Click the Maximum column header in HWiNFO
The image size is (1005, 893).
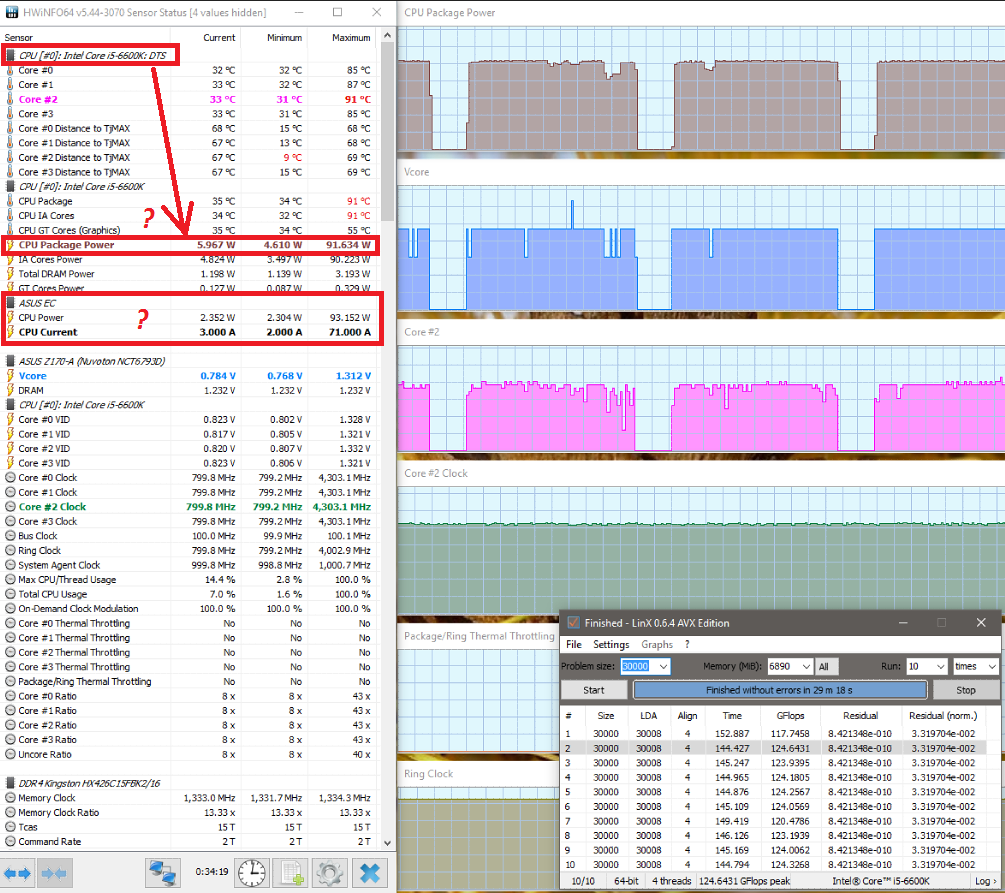(351, 37)
